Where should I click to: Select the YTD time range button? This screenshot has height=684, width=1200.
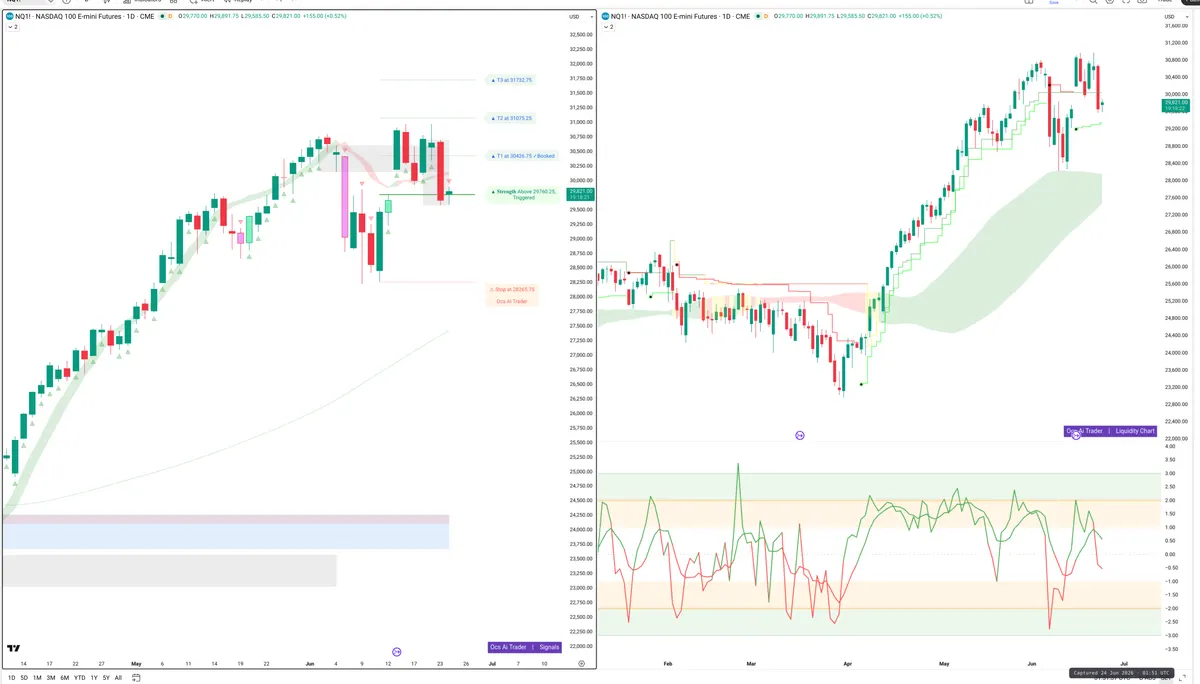click(x=80, y=678)
